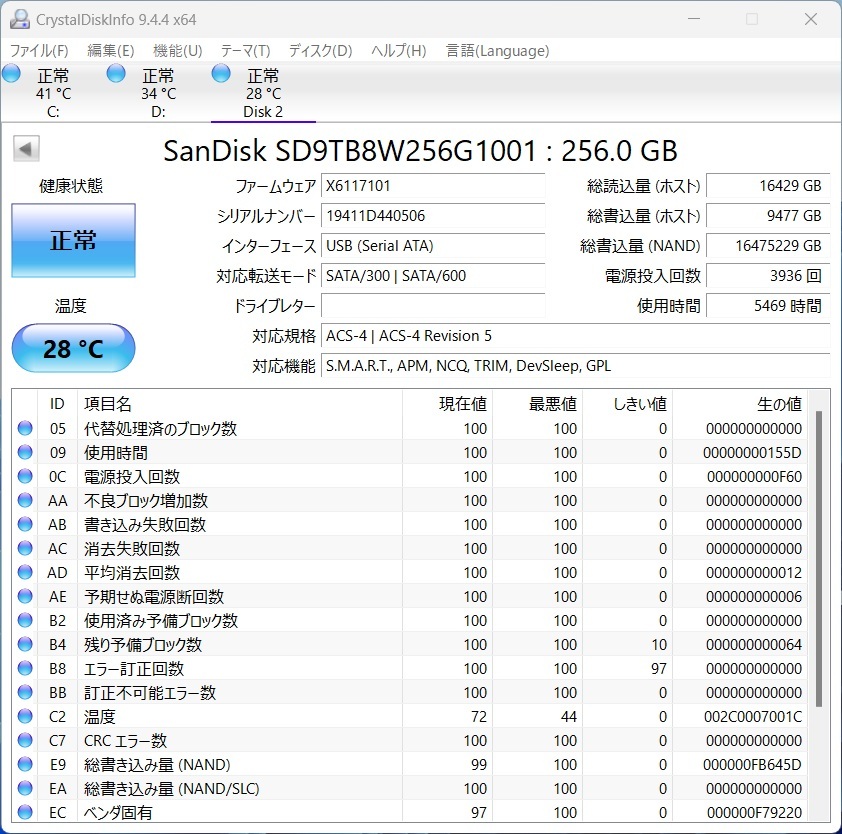Click the power-on hours value 5469 時間

click(768, 306)
